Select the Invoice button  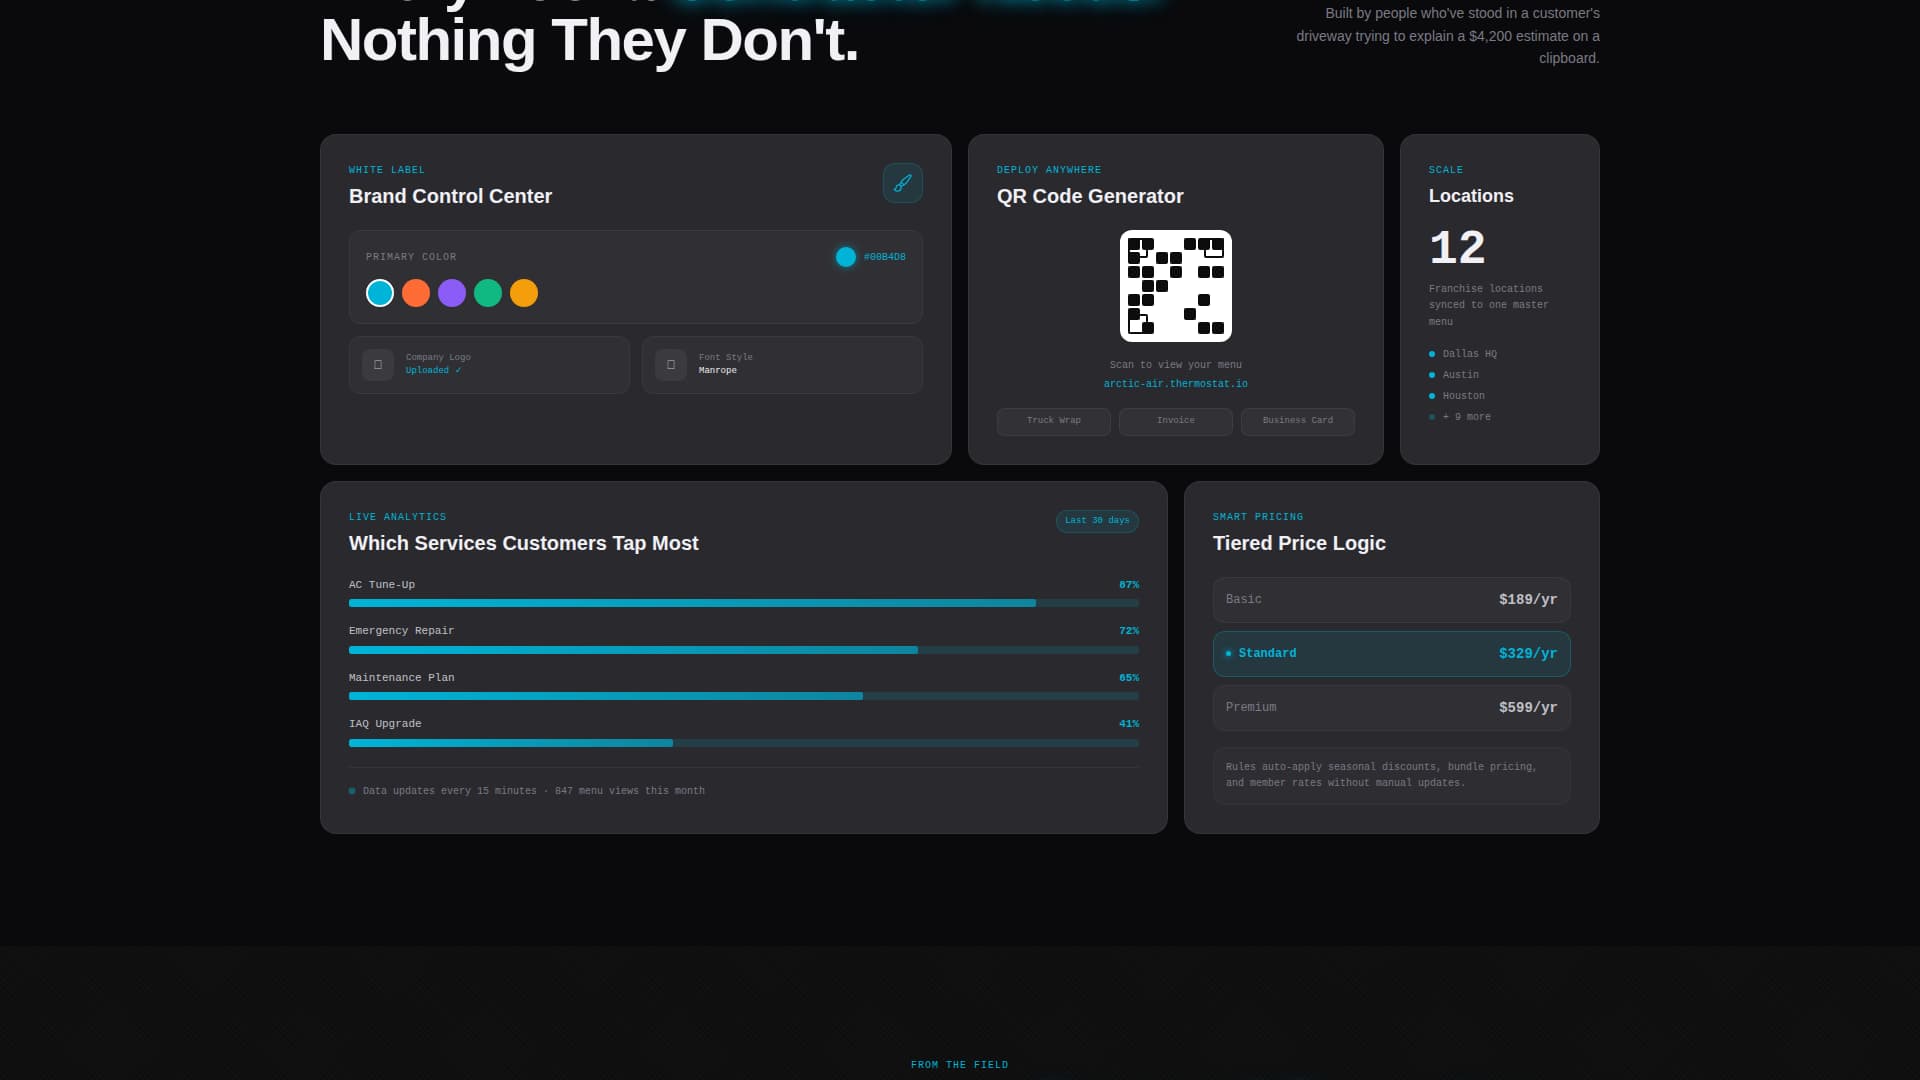click(x=1176, y=421)
